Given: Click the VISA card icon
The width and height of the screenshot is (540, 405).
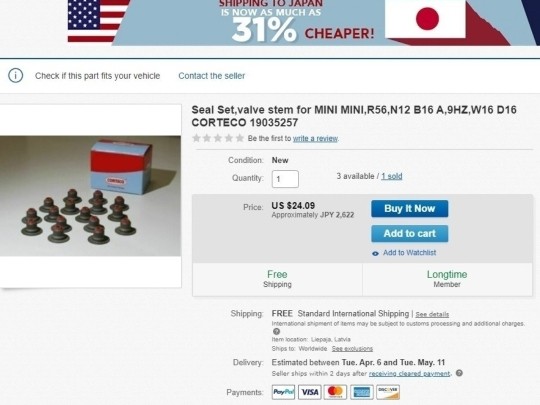Looking at the screenshot, I should (x=310, y=392).
